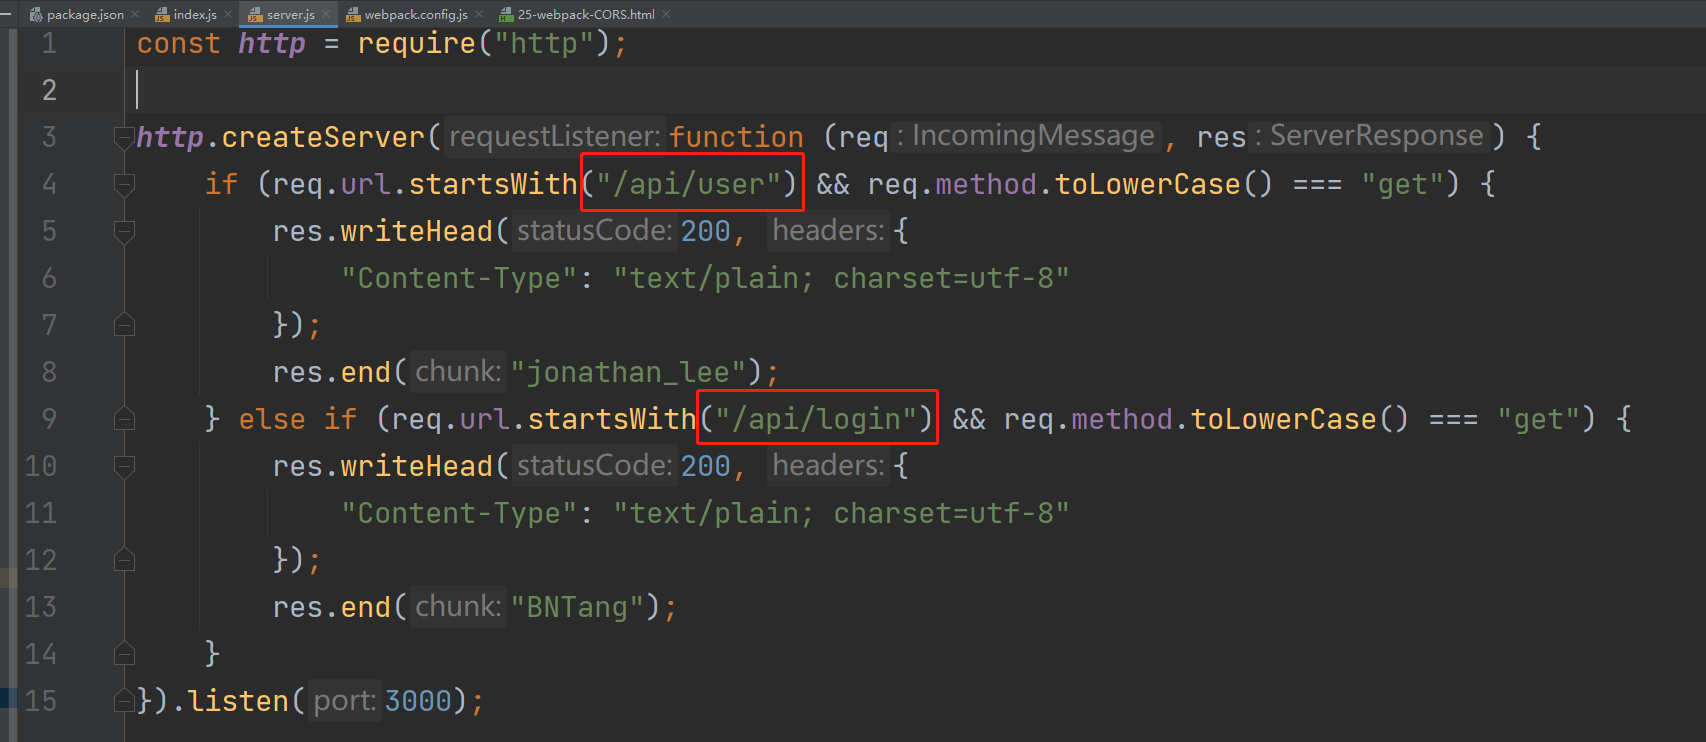
Task: Click the fold end marker on line 12
Action: pos(124,560)
